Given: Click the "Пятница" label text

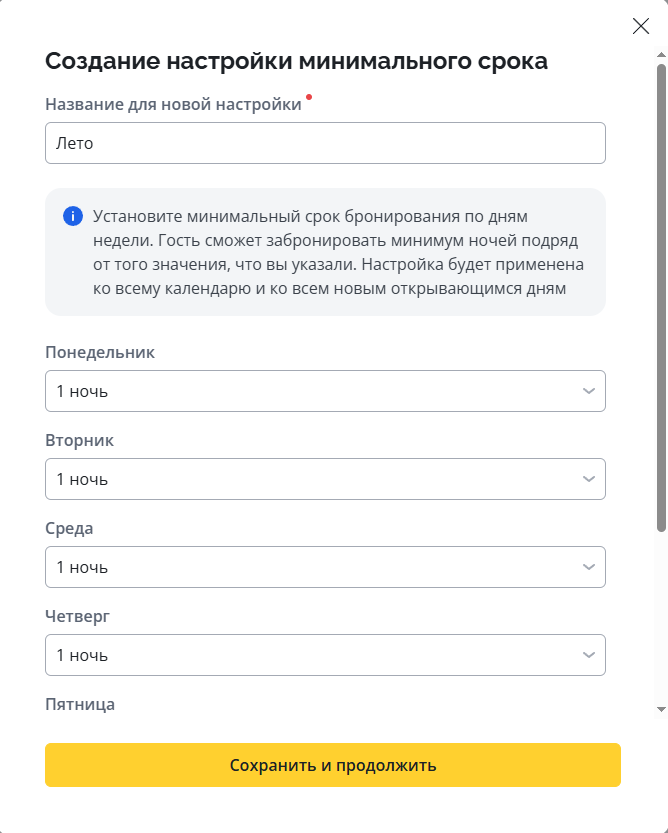Looking at the screenshot, I should tap(80, 704).
